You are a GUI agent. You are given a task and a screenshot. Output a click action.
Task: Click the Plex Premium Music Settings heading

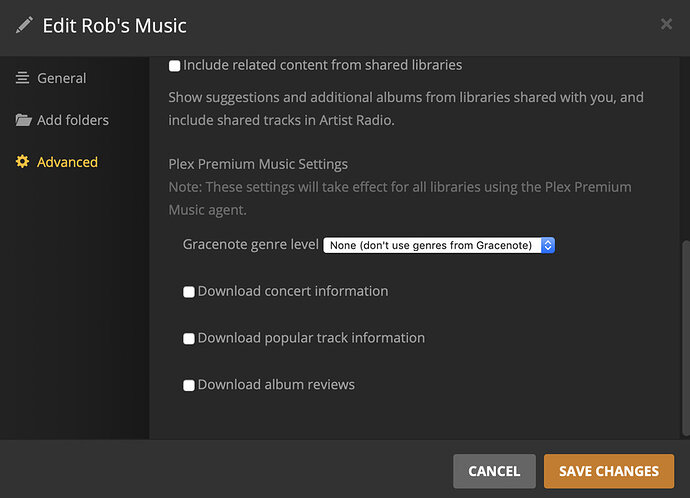click(258, 164)
